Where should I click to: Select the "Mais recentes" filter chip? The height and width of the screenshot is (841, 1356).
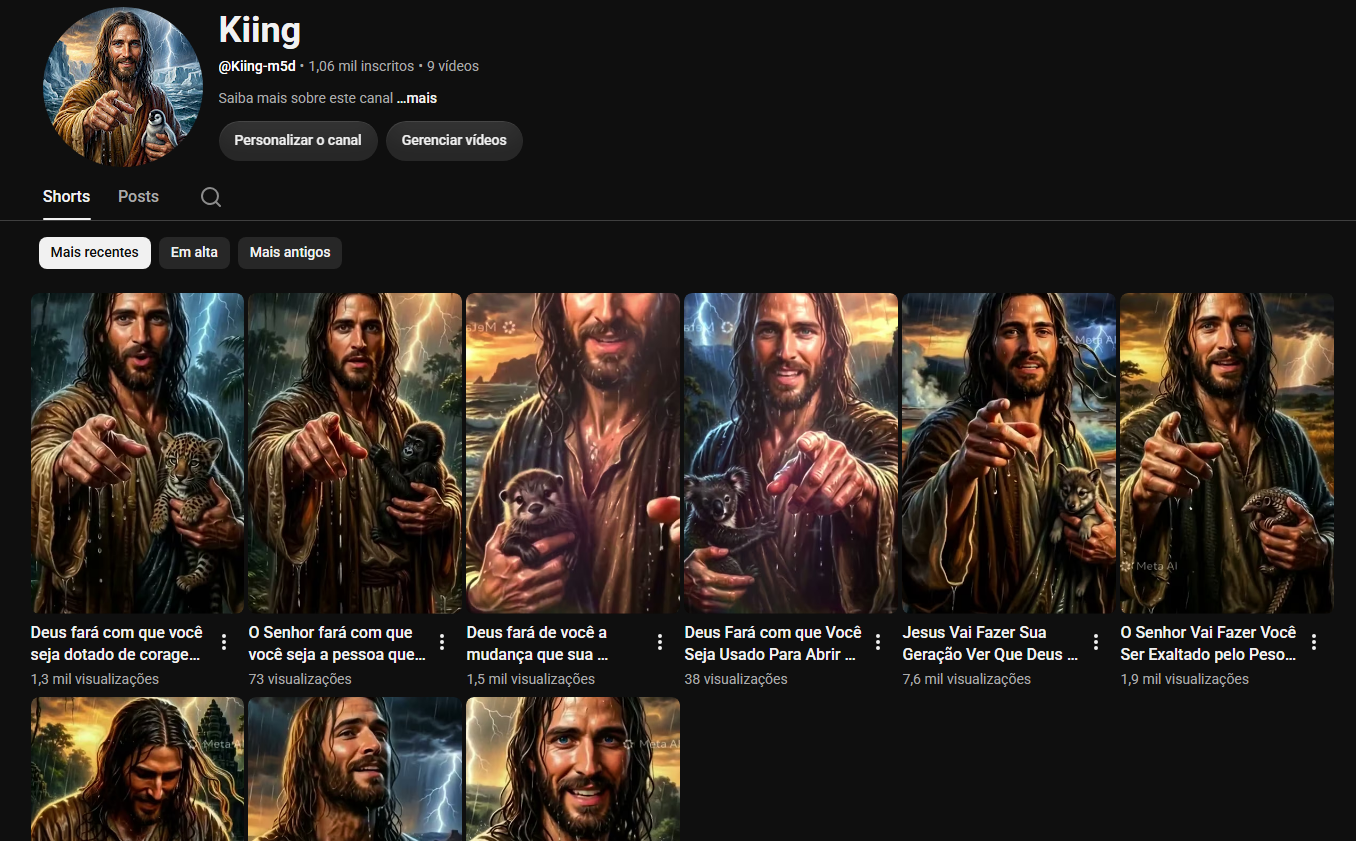95,253
